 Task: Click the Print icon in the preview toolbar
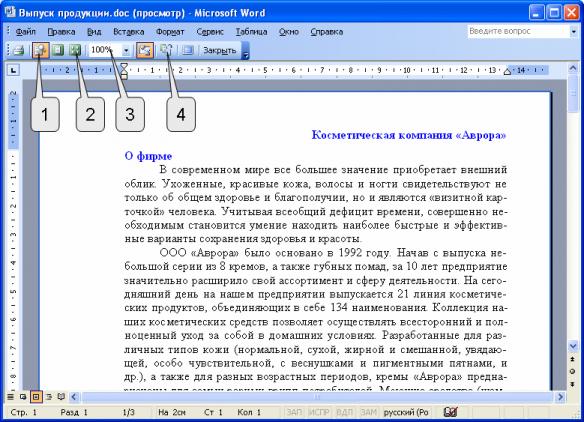pos(19,50)
